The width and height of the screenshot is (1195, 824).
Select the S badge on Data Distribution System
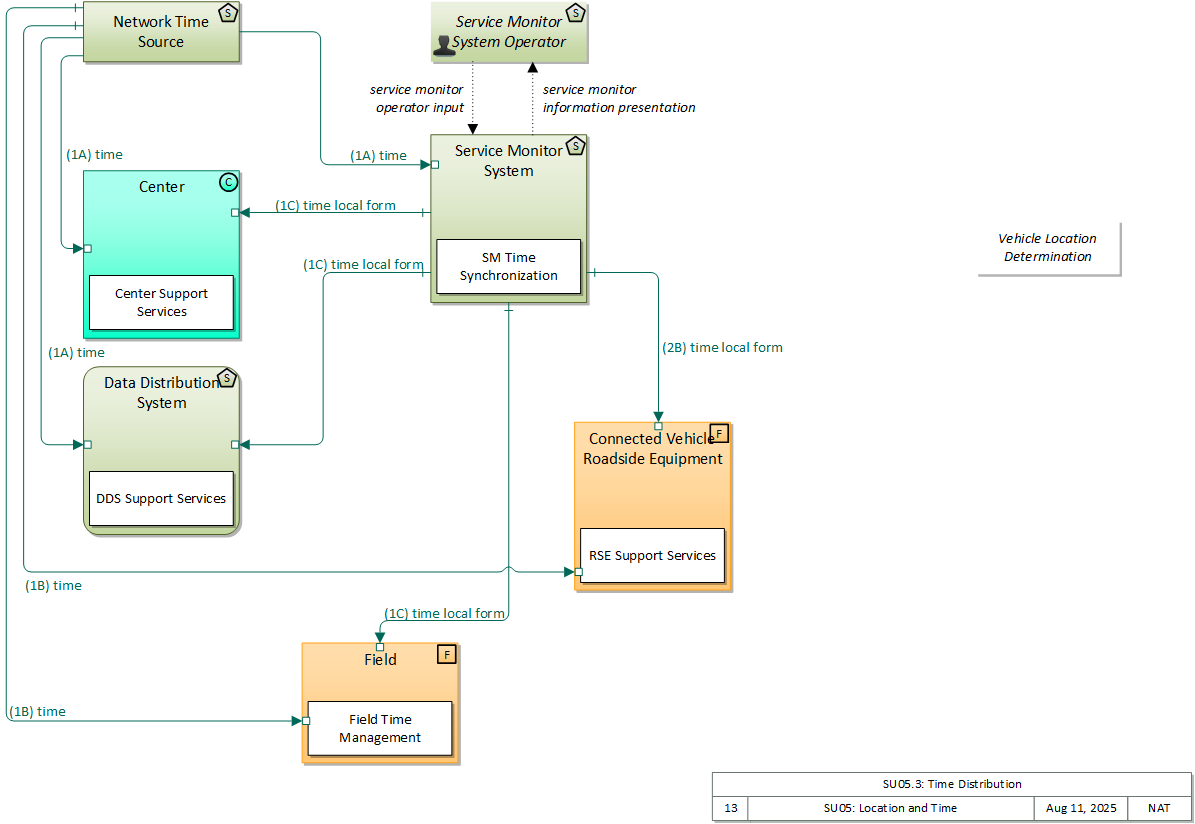pos(227,378)
